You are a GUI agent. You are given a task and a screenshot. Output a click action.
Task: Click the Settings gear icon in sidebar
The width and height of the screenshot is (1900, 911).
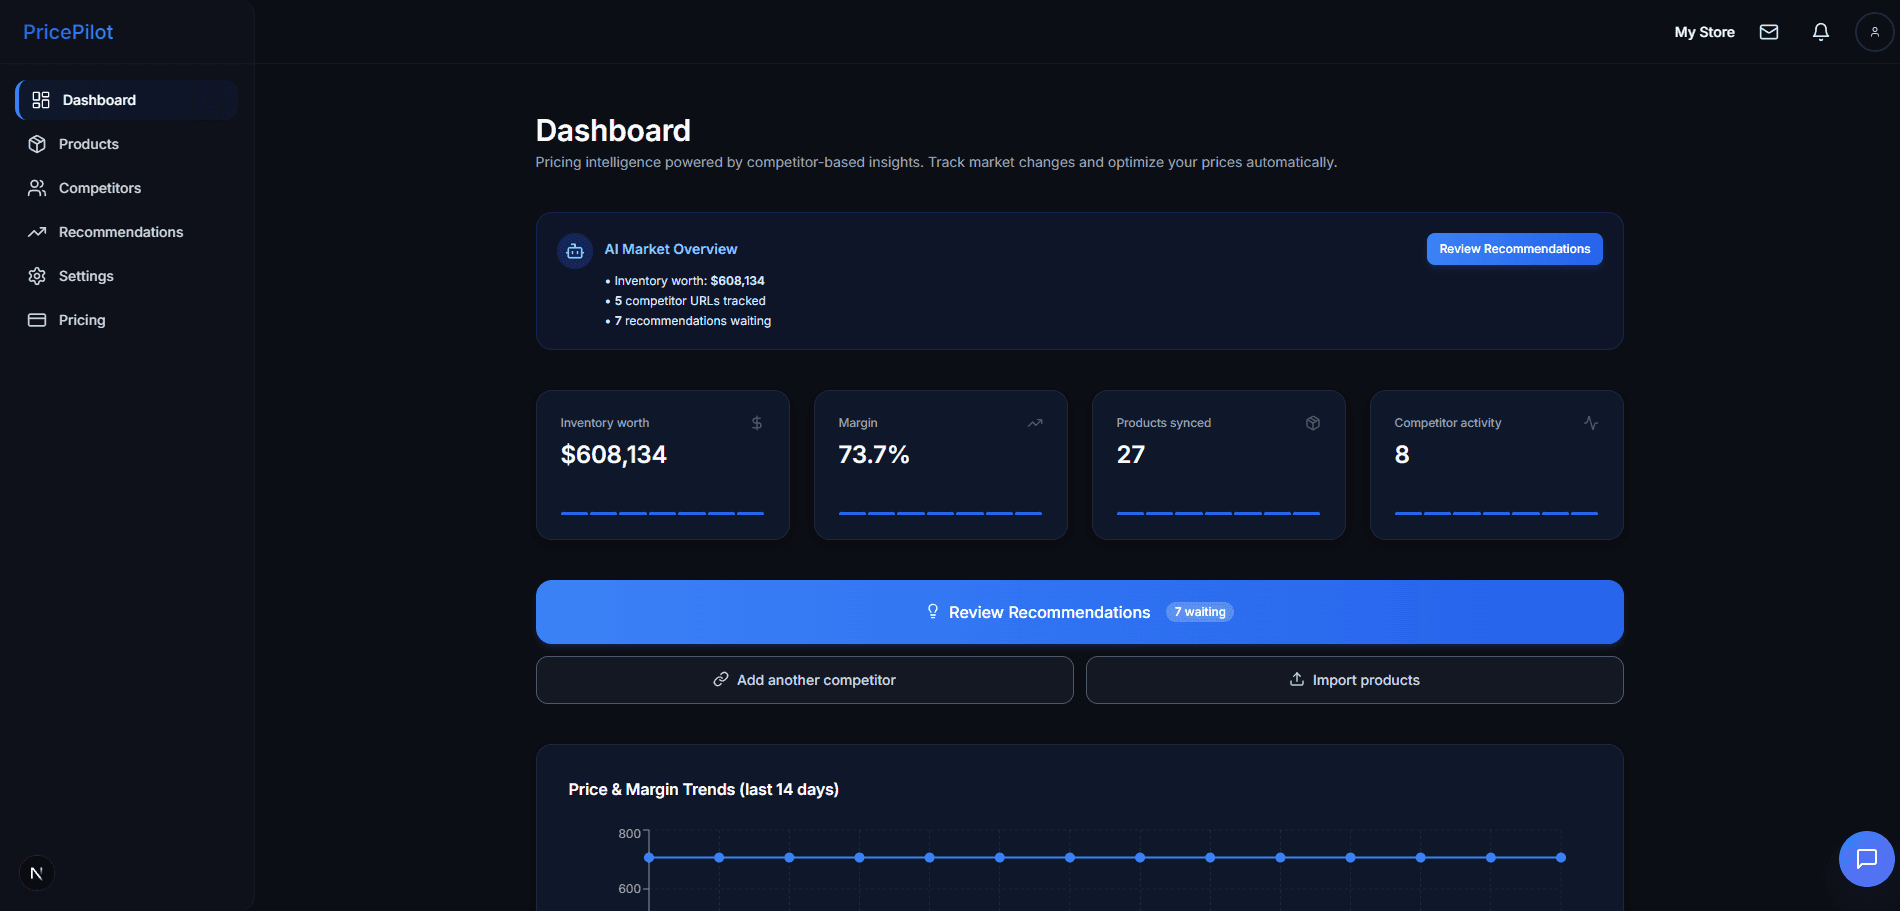click(36, 276)
